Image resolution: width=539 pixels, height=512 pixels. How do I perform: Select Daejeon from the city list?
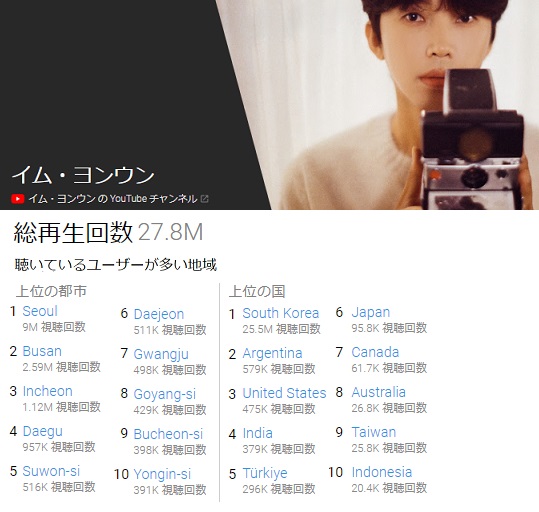tap(159, 314)
